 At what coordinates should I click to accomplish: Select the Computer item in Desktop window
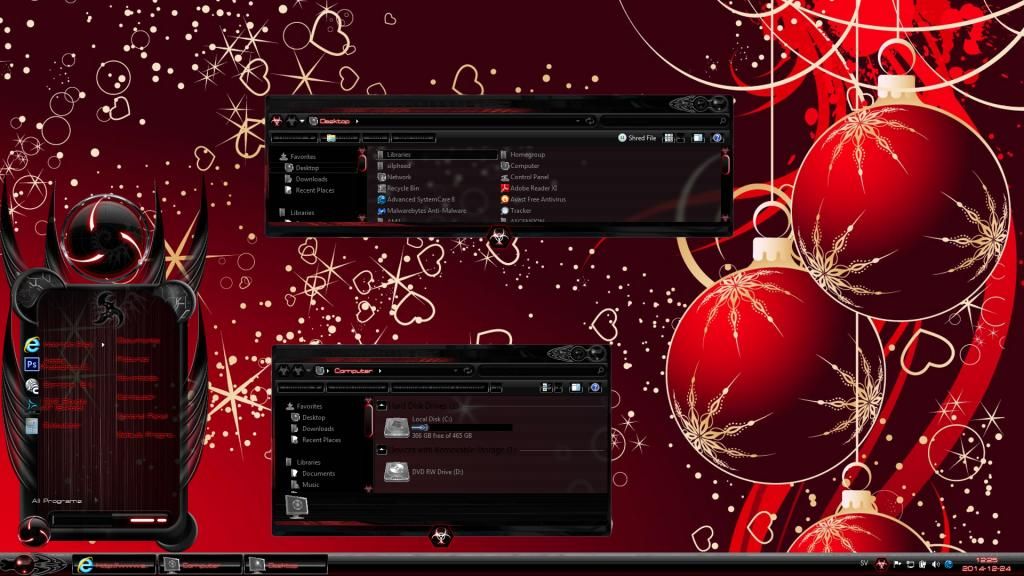[x=520, y=166]
